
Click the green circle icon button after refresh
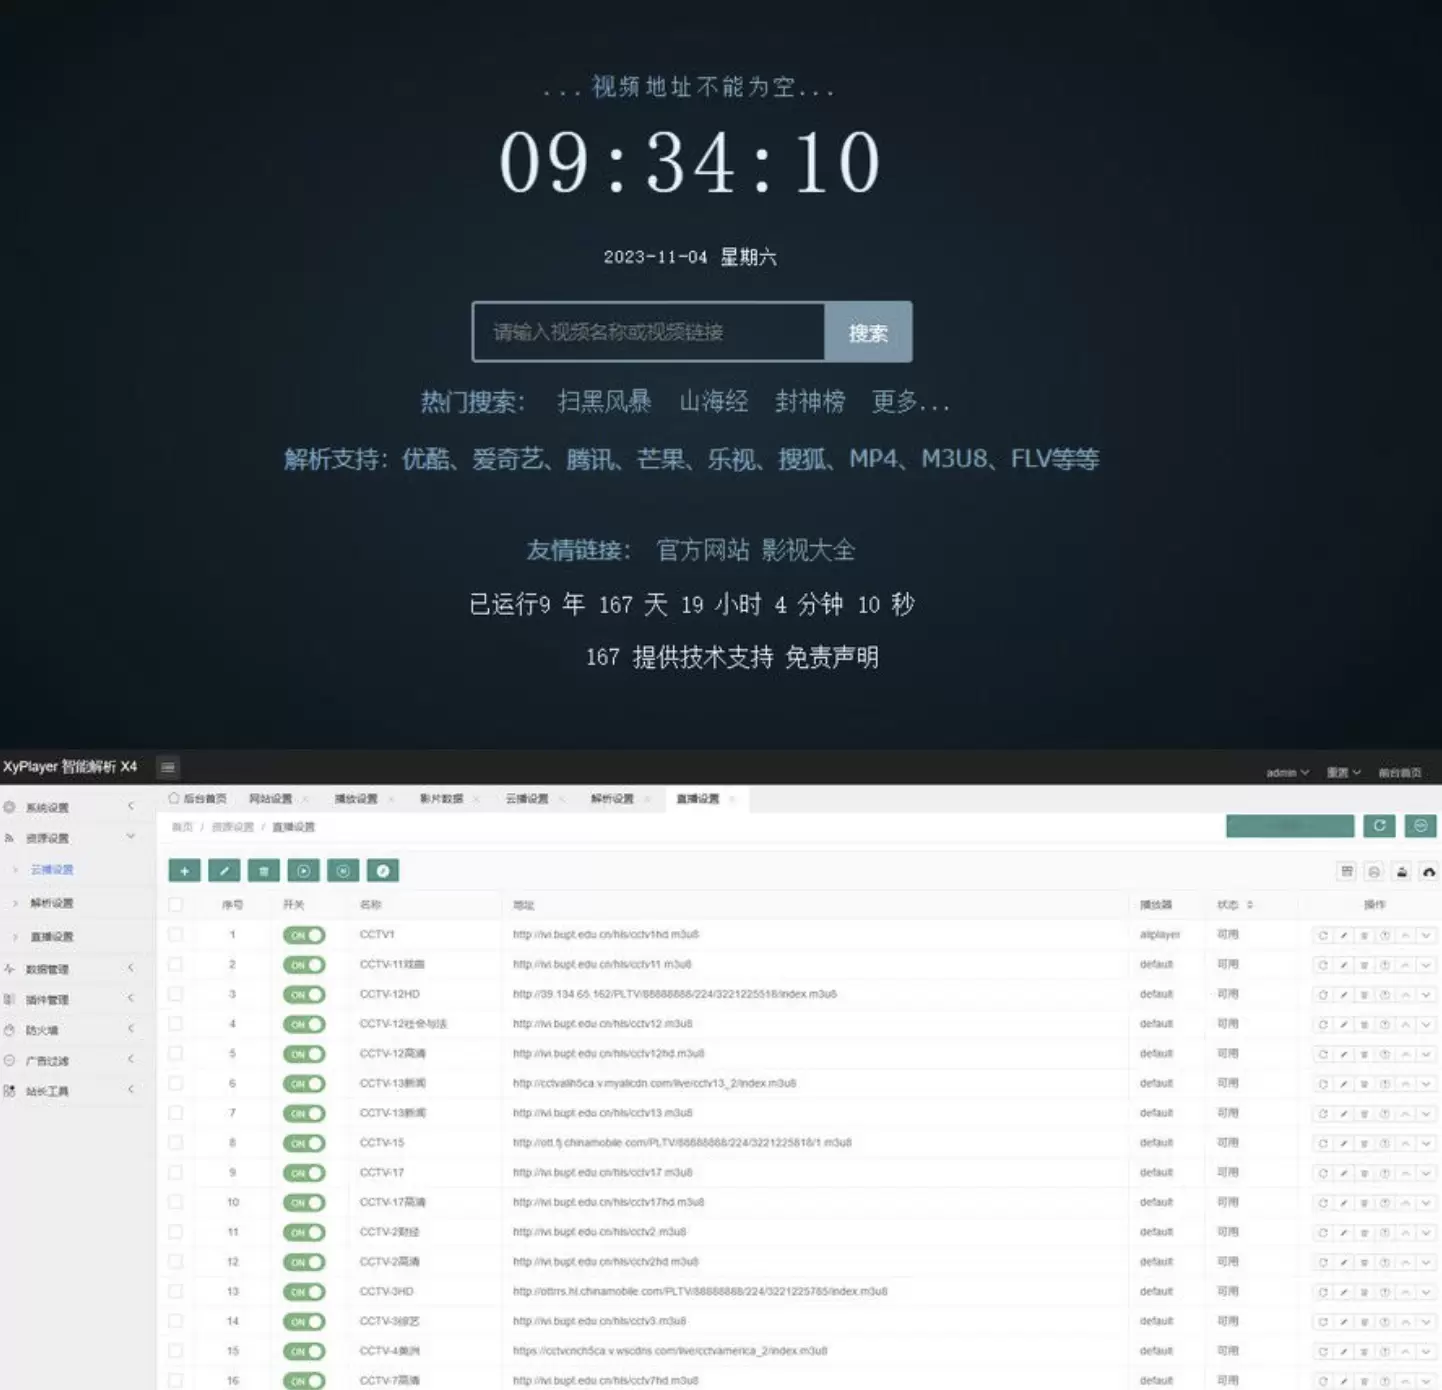tap(1421, 826)
